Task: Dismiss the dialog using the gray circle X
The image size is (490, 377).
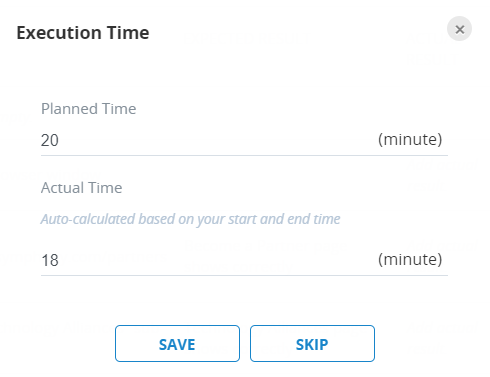Action: tap(459, 29)
